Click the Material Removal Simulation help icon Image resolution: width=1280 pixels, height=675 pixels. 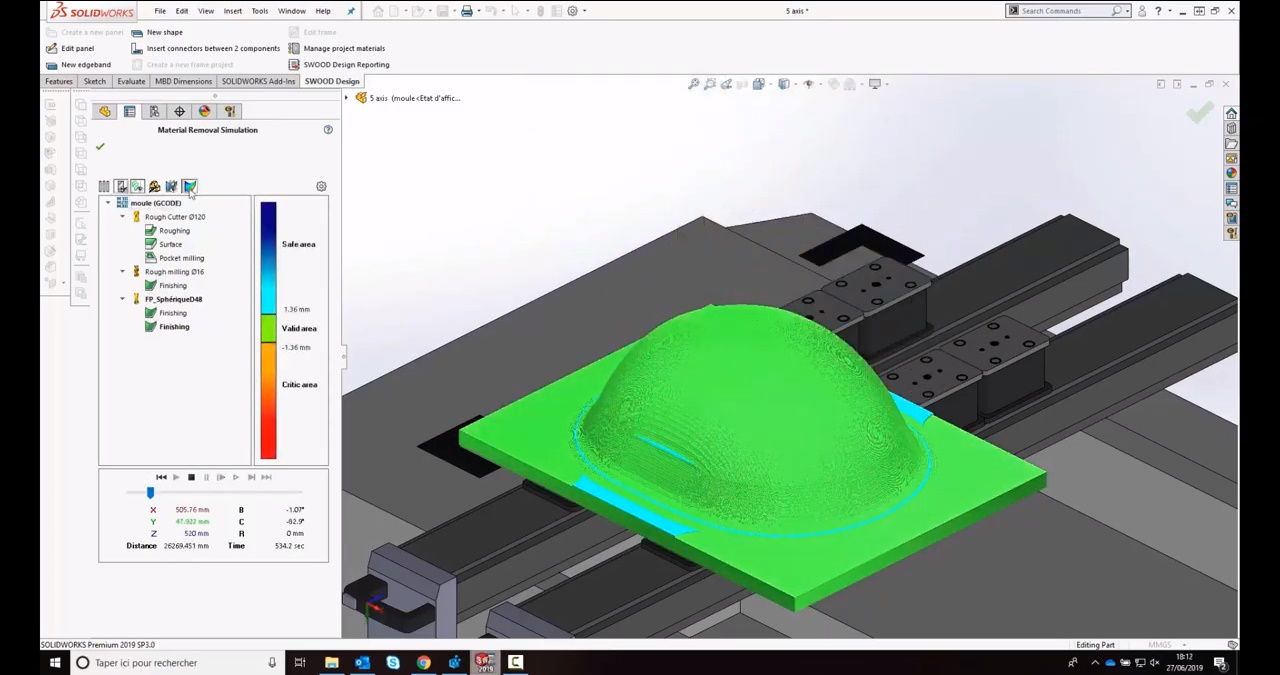[327, 130]
